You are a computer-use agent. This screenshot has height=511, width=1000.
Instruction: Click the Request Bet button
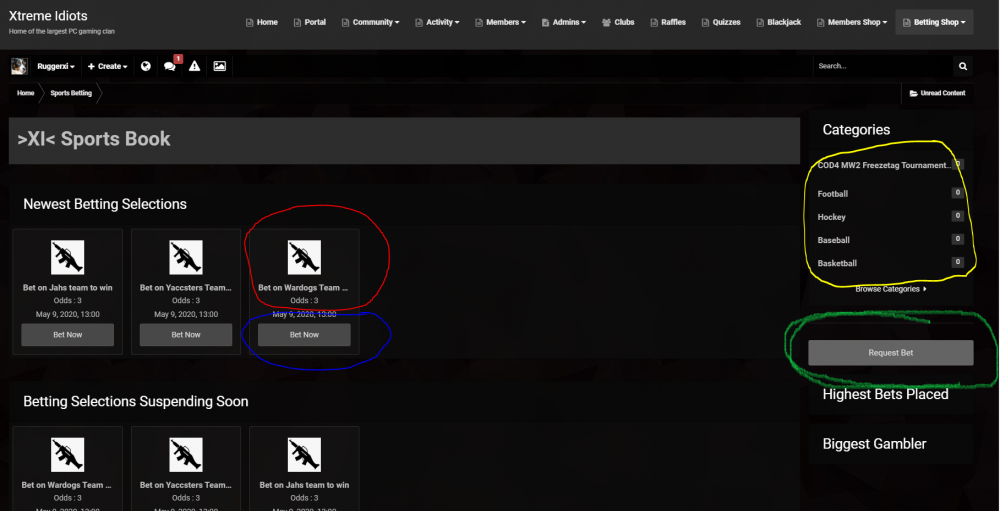click(x=890, y=353)
